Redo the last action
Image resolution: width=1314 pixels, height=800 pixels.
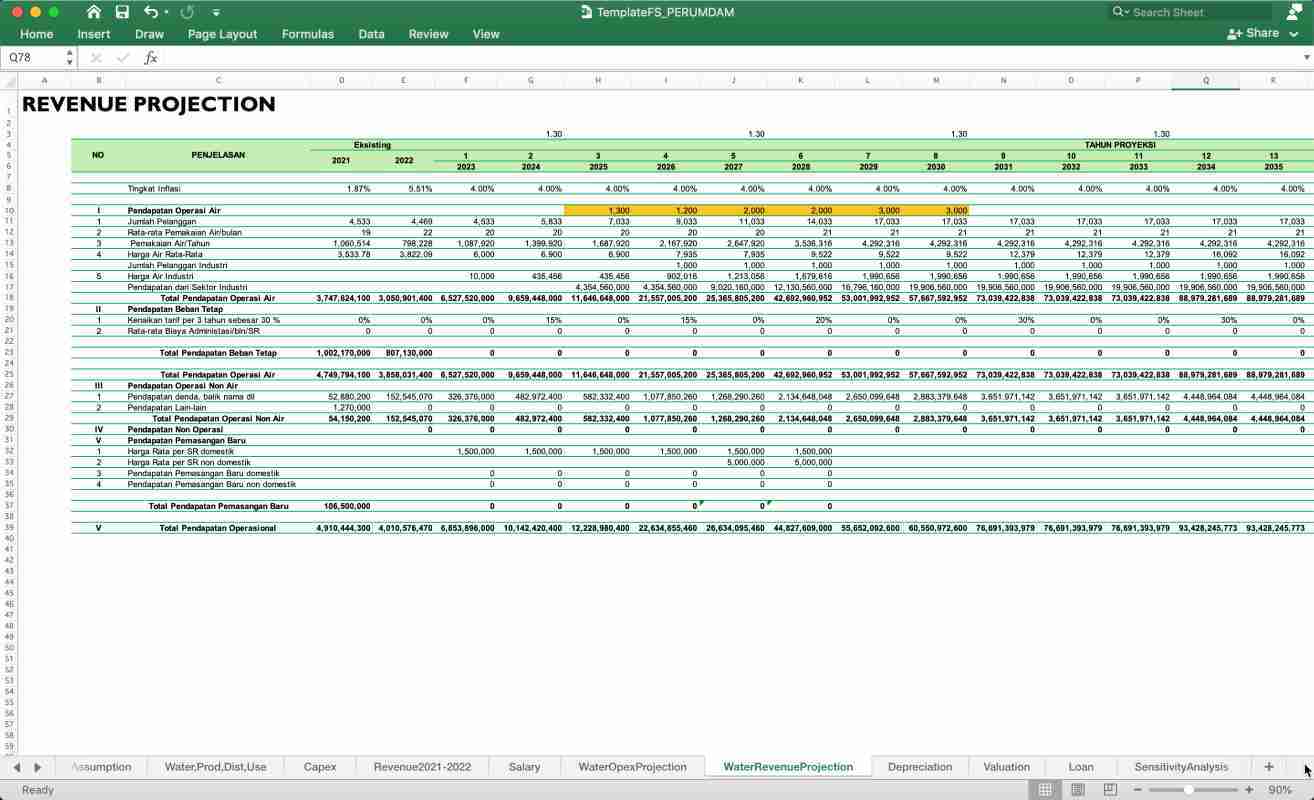coord(187,12)
